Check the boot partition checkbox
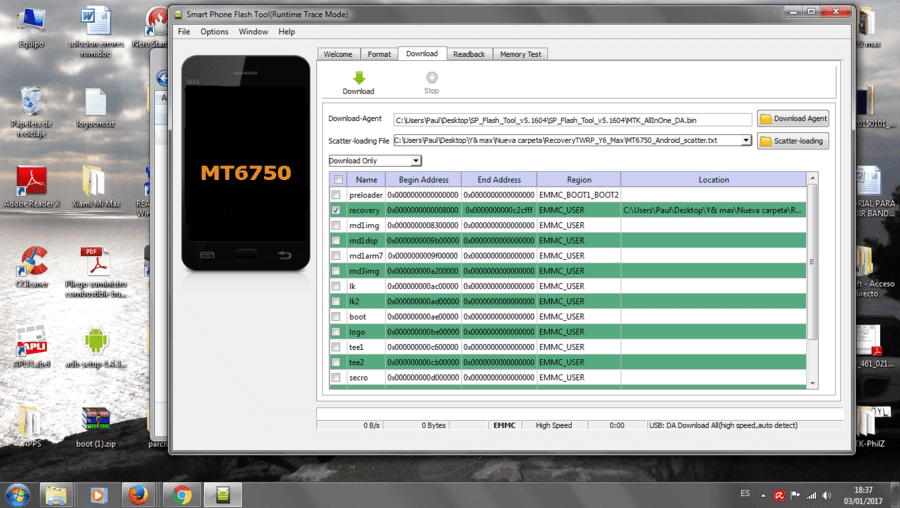900x508 pixels. (x=336, y=316)
